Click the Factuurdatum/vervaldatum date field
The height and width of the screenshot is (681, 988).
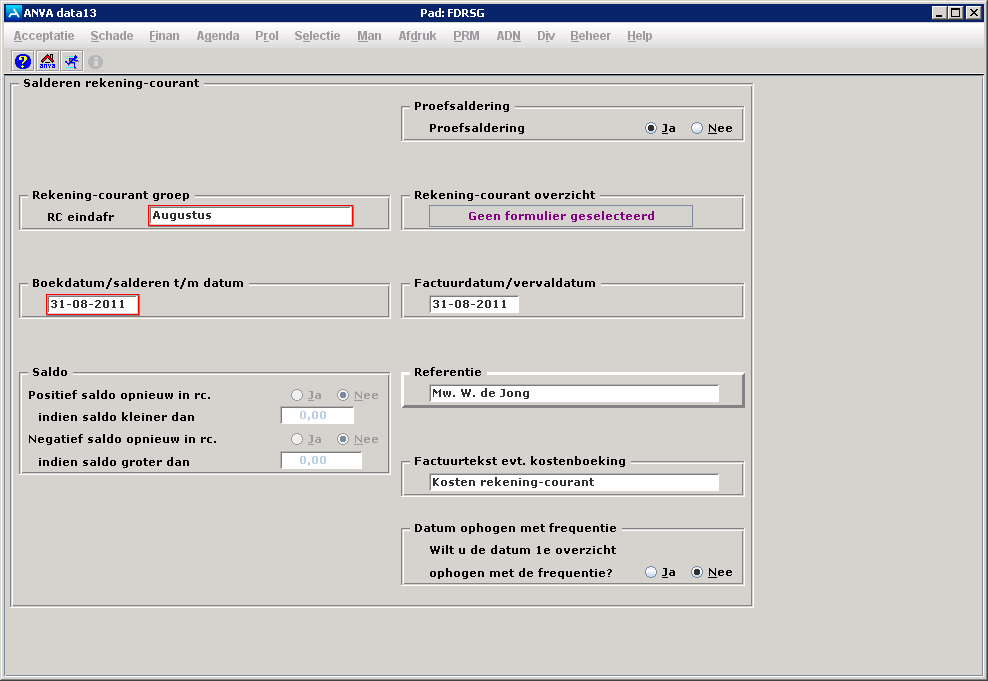pos(474,305)
